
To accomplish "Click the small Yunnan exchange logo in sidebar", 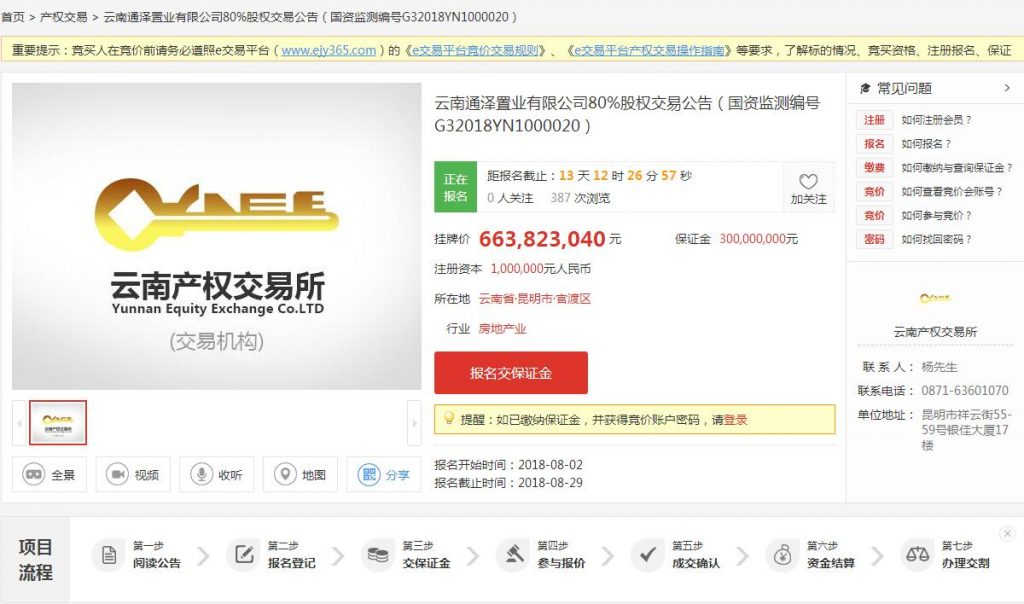I will pyautogui.click(x=935, y=298).
